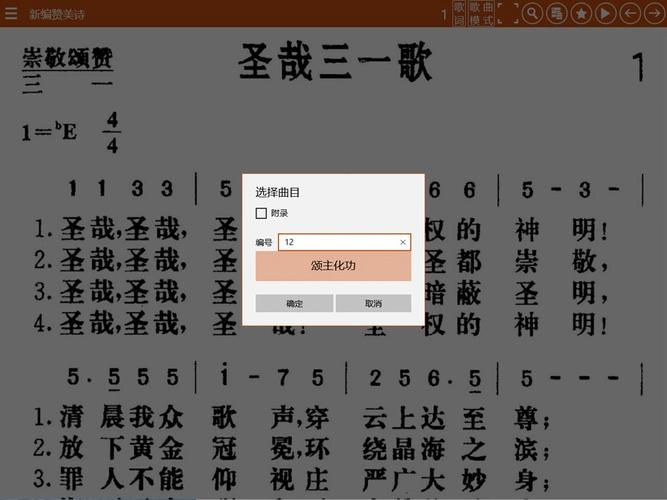Image resolution: width=667 pixels, height=500 pixels.
Task: Switch to 歌曲模式 song mode
Action: tap(481, 13)
